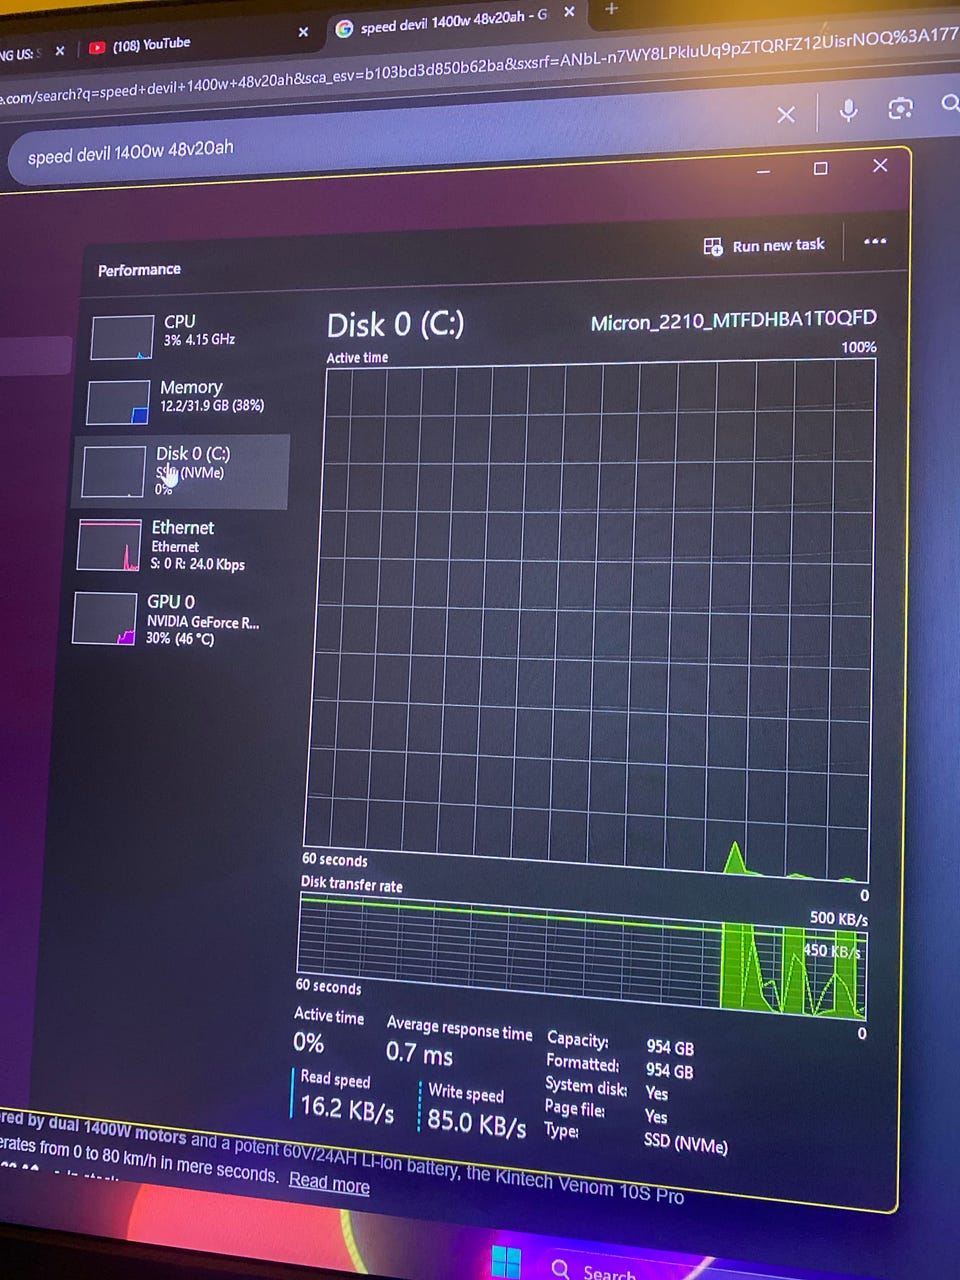Screen dimensions: 960x1280
Task: Open a new browser tab with plus
Action: pos(612,10)
